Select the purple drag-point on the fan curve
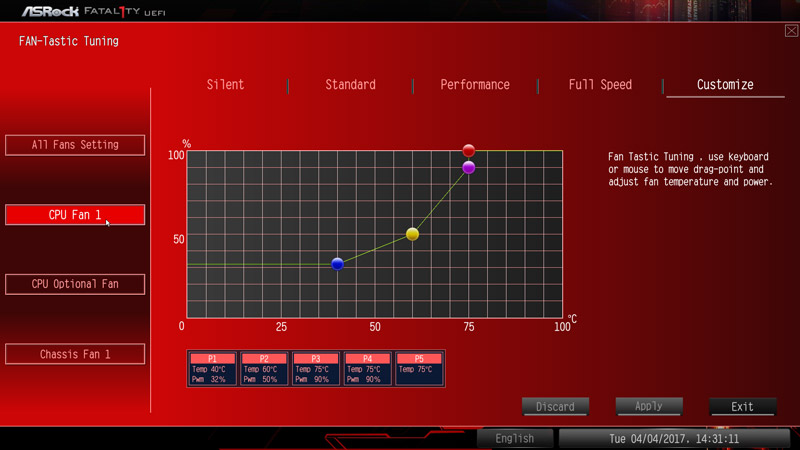Screen dimensions: 800x450 tap(469, 167)
